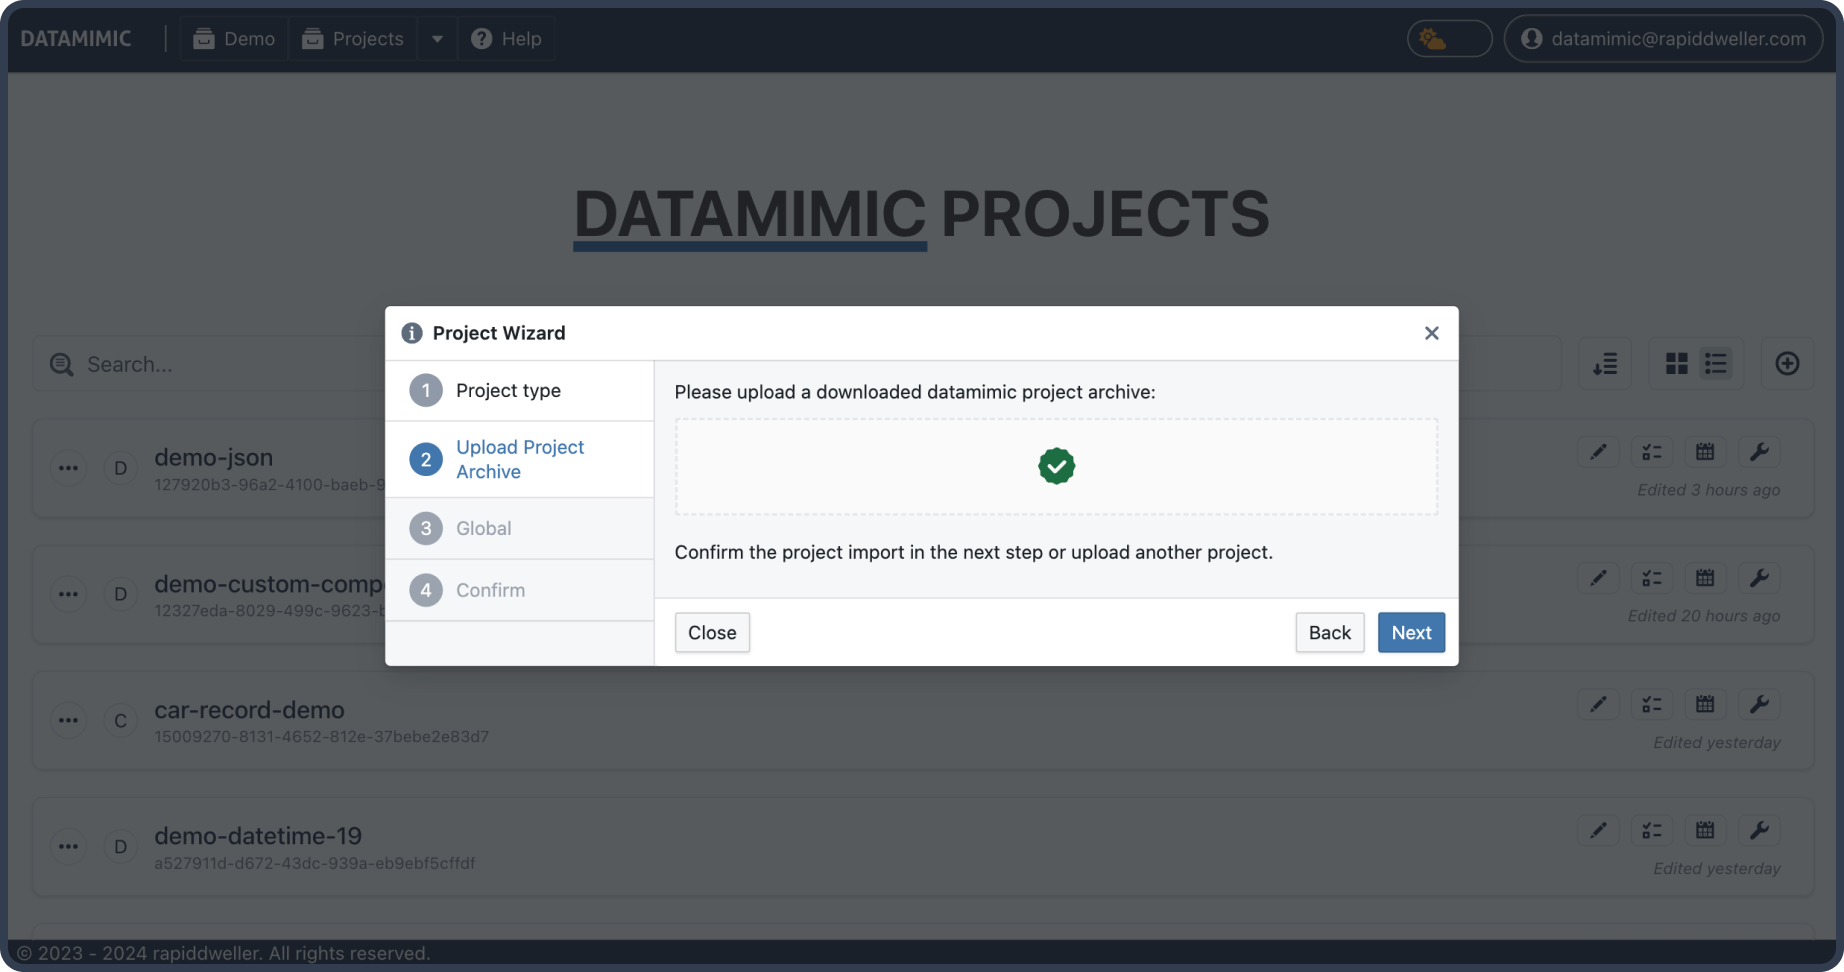Open the Help menu
This screenshot has height=972, width=1844.
(506, 39)
